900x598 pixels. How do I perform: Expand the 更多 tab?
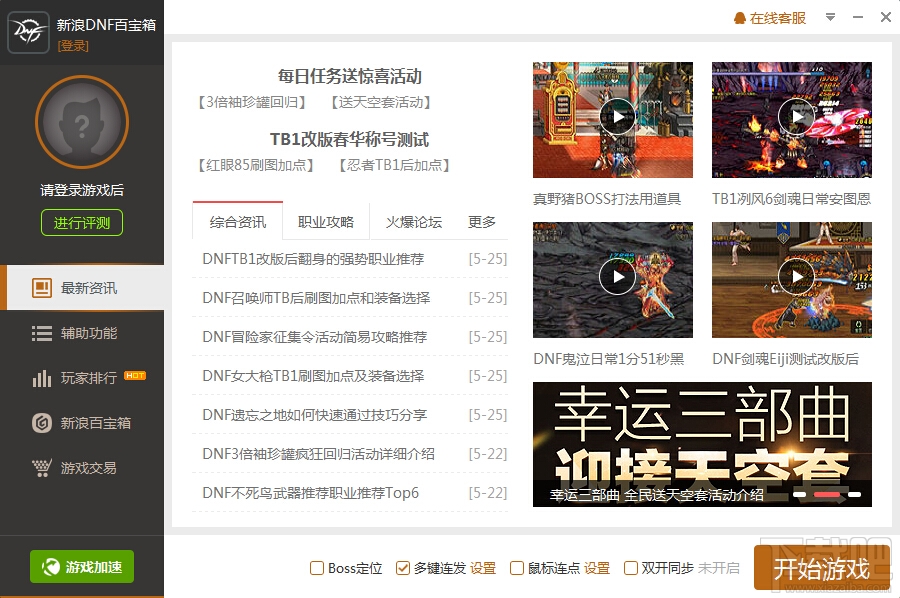(x=482, y=222)
